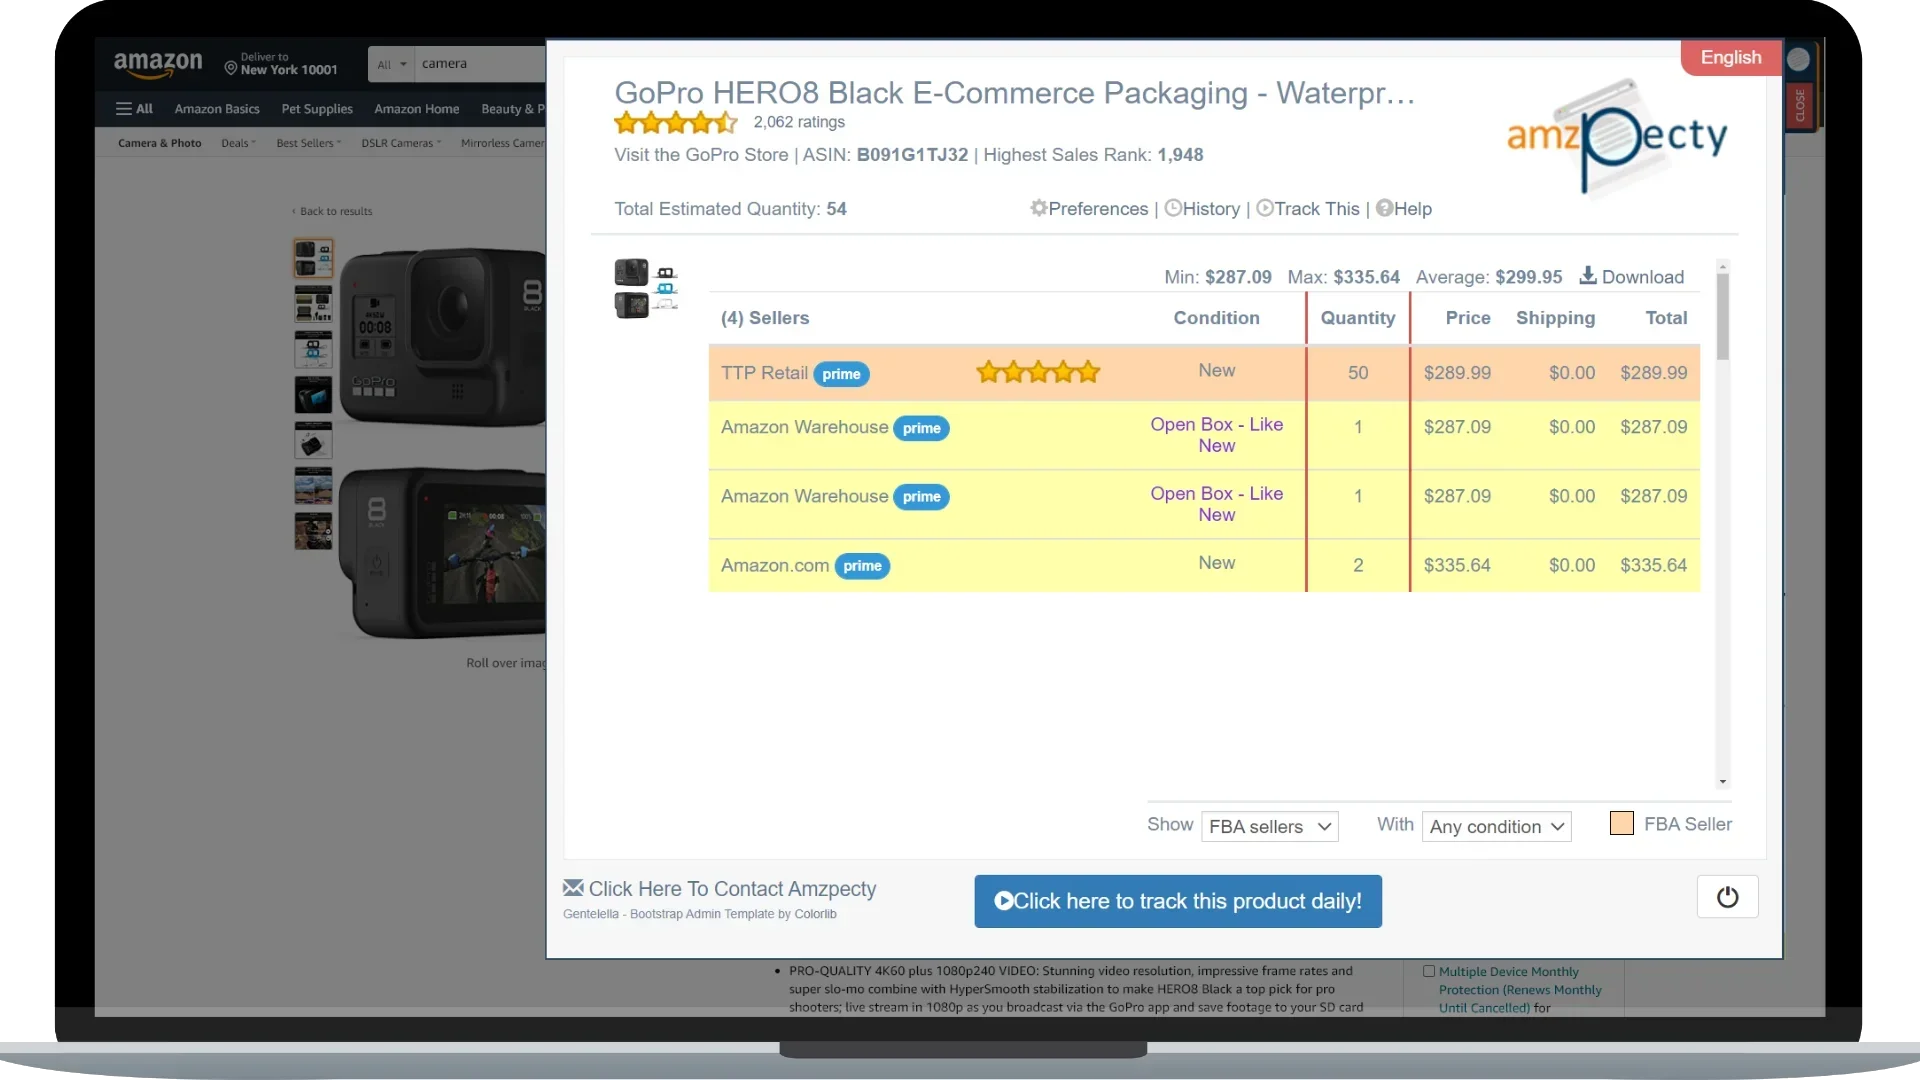This screenshot has width=1920, height=1080.
Task: Click TTP Retail seller star rating
Action: point(1038,372)
